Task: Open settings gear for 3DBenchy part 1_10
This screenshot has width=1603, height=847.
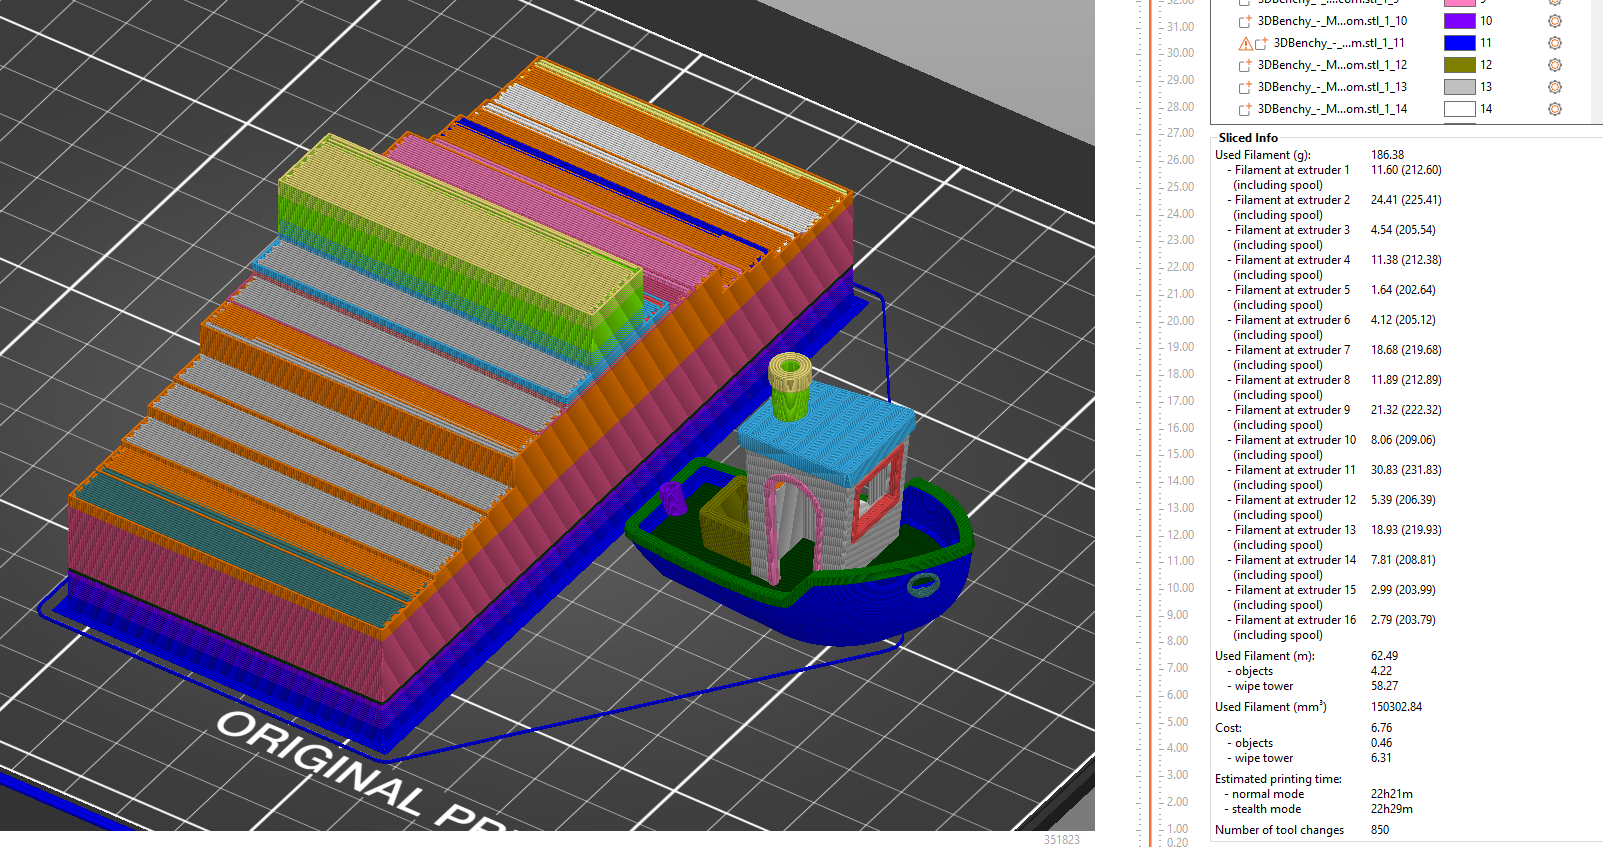Action: 1555,21
